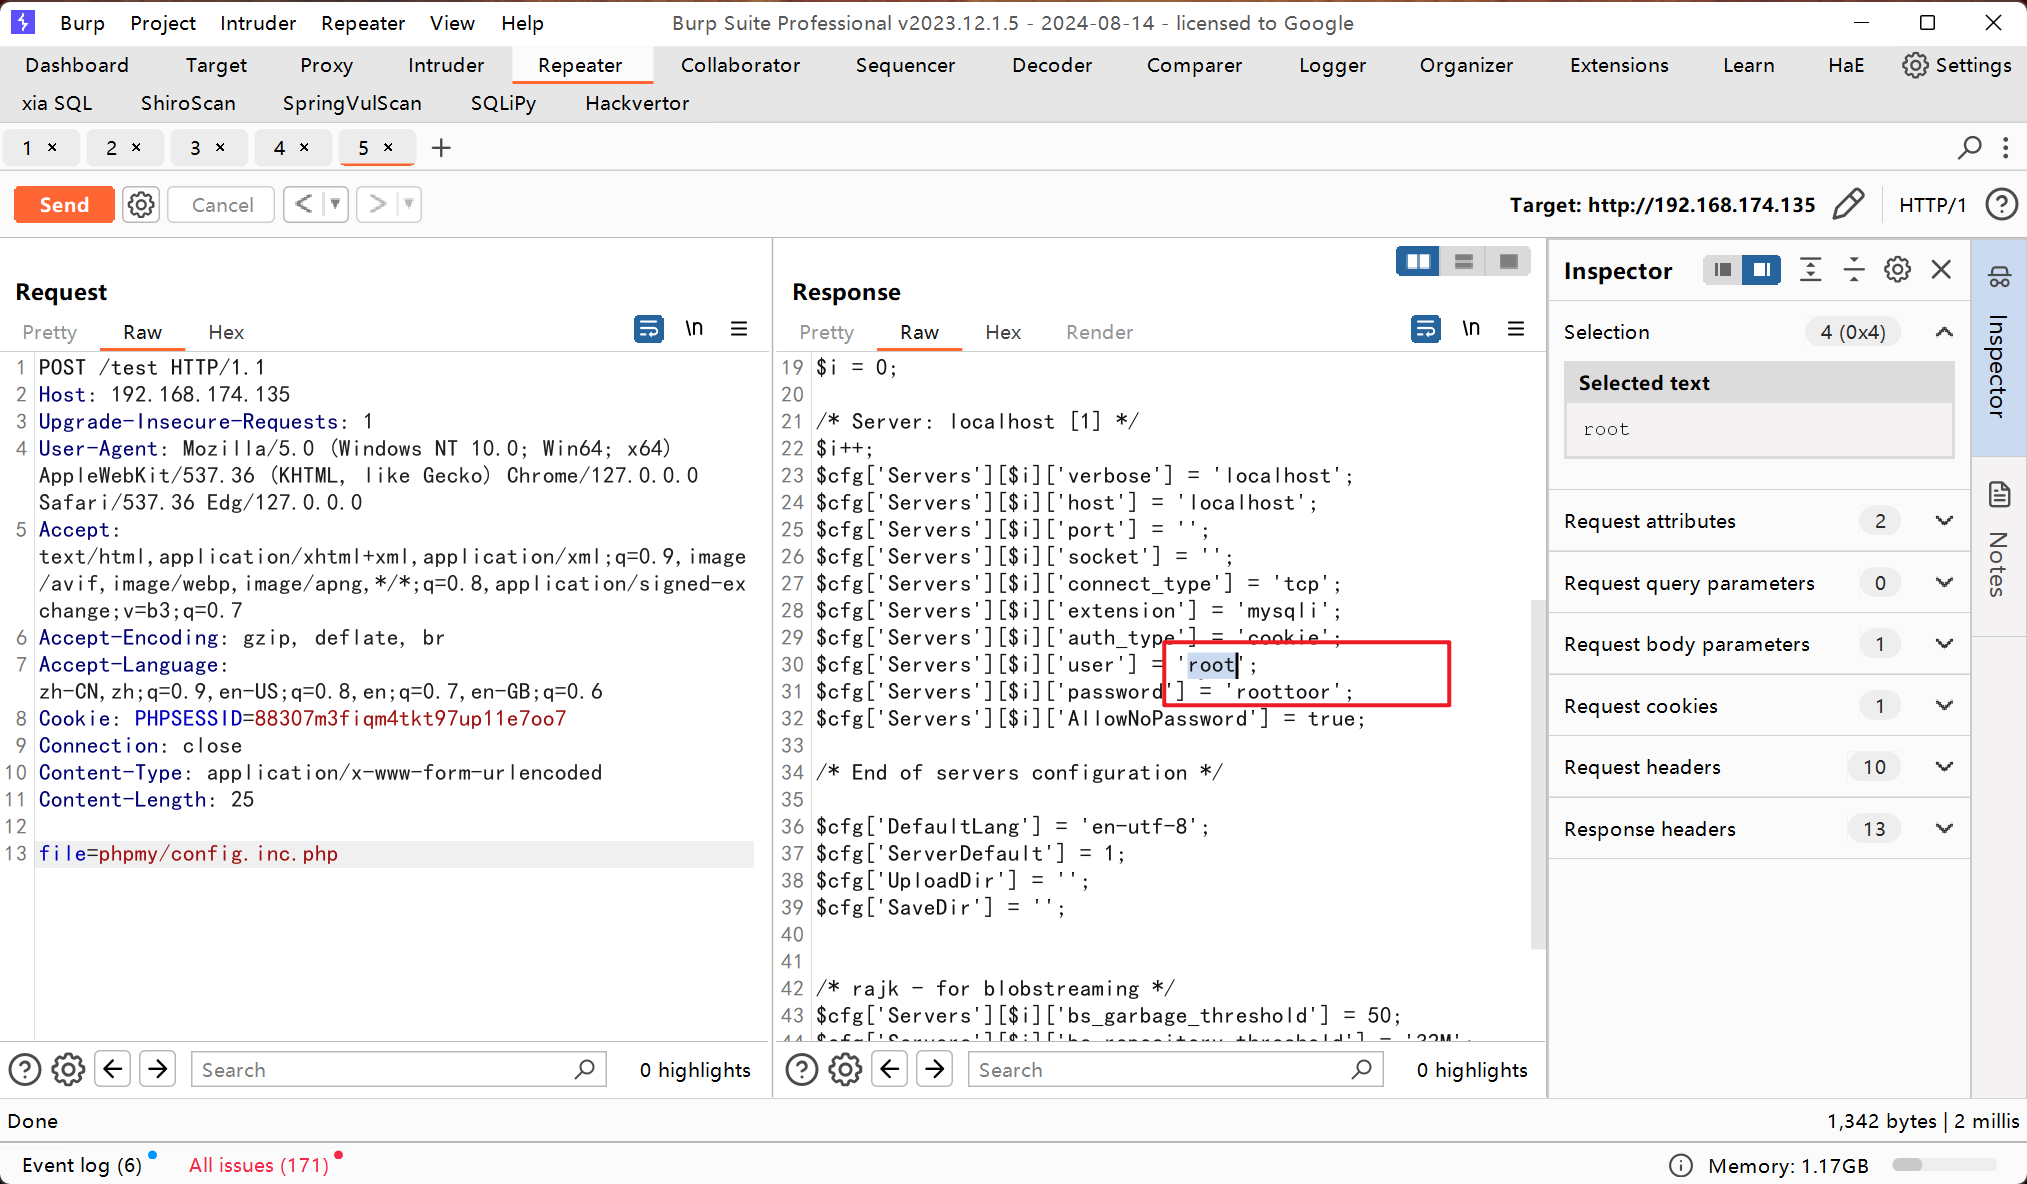The height and width of the screenshot is (1184, 2027).
Task: Dock the Inspector at the right layout
Action: click(x=1761, y=270)
